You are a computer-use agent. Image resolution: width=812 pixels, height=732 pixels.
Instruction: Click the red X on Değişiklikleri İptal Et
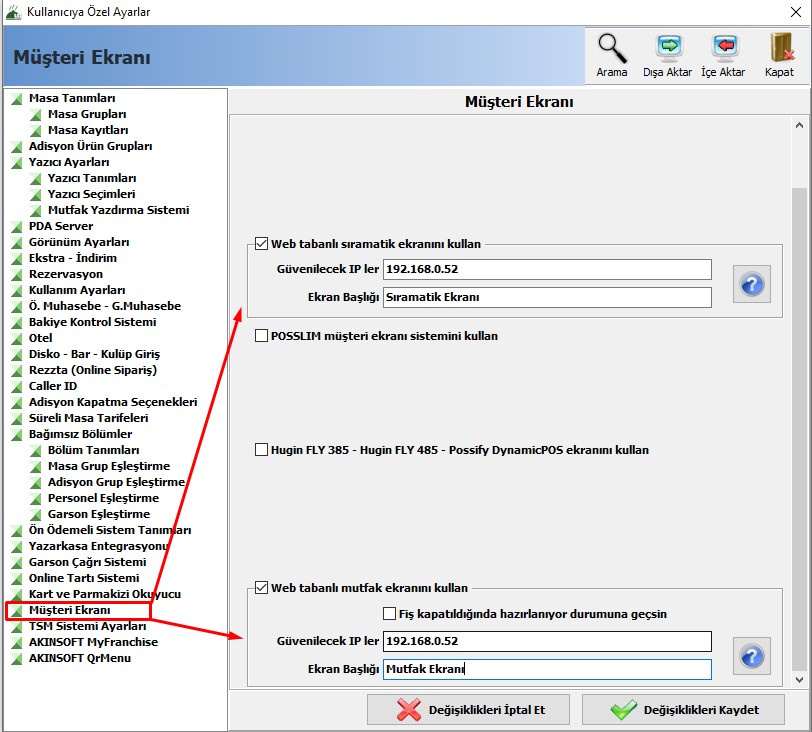[409, 710]
